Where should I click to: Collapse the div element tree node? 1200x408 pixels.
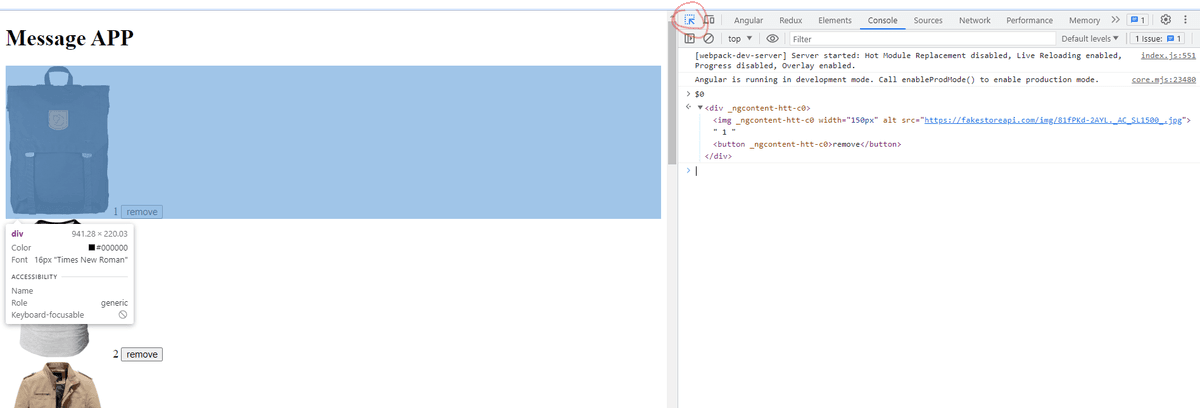(700, 108)
